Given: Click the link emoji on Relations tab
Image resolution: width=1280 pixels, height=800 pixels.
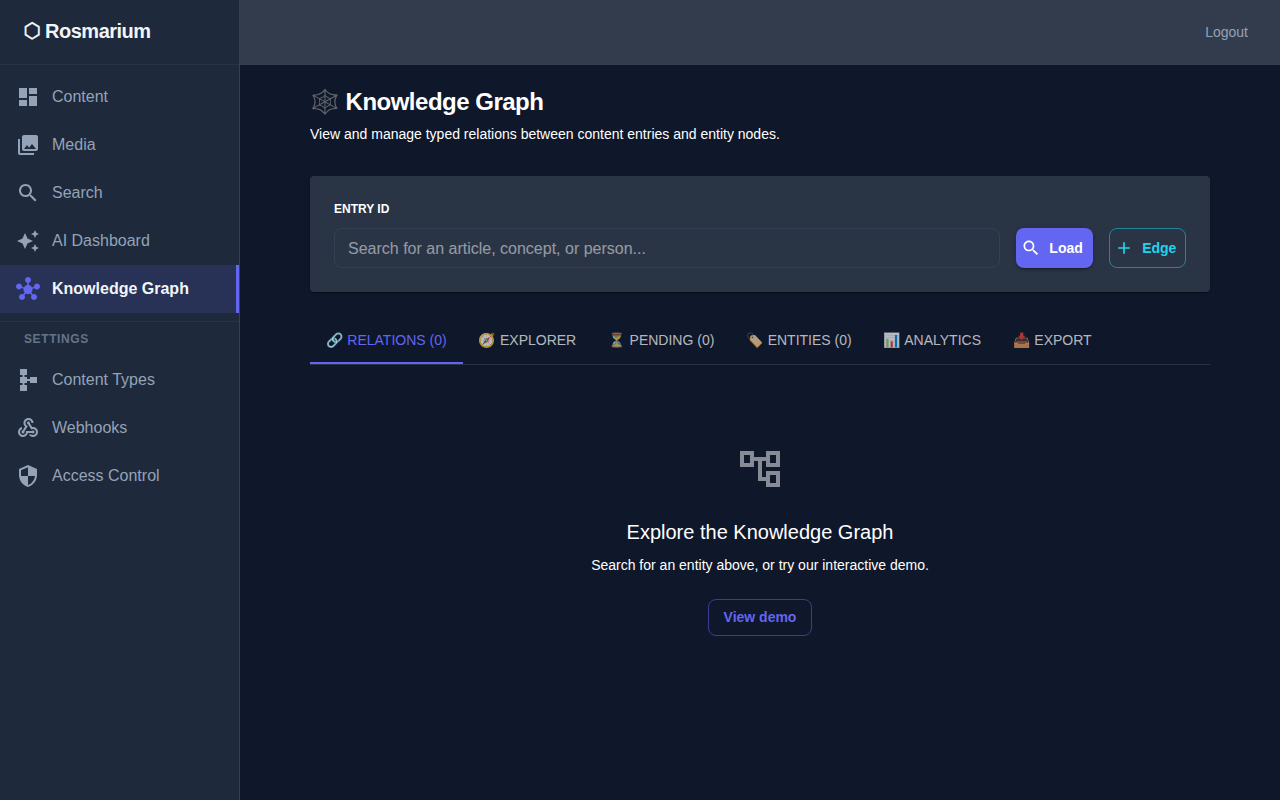Looking at the screenshot, I should pyautogui.click(x=335, y=340).
